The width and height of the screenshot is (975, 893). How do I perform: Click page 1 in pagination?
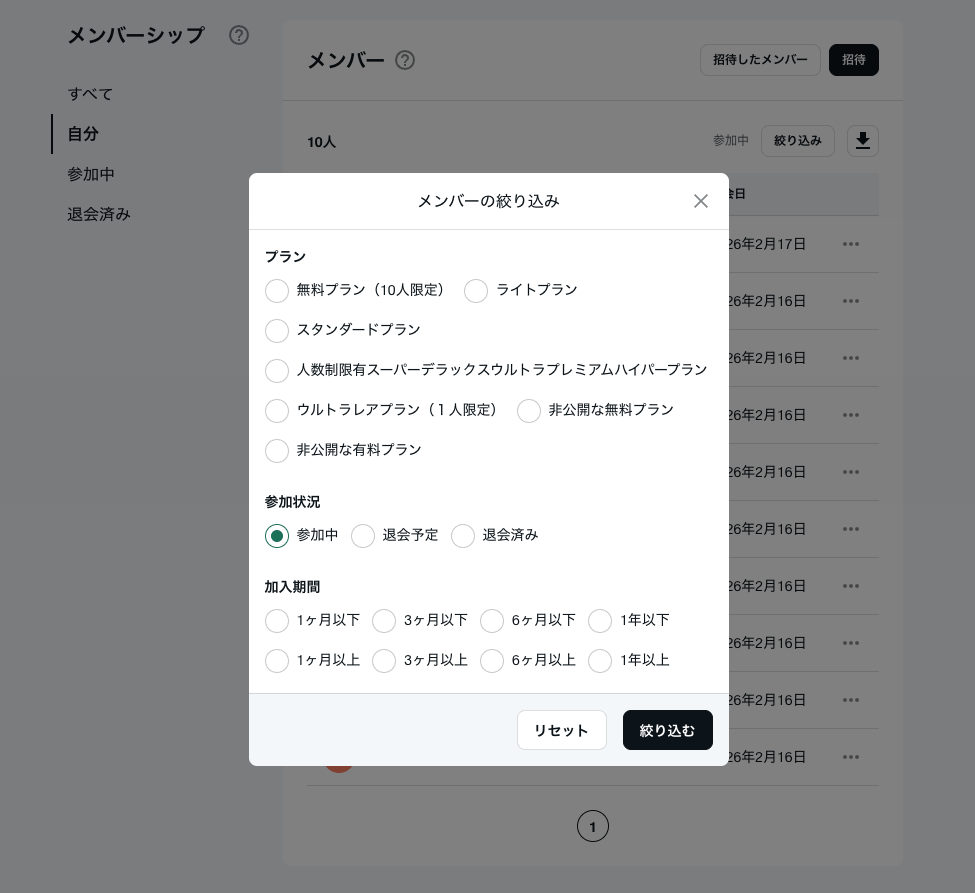point(592,826)
